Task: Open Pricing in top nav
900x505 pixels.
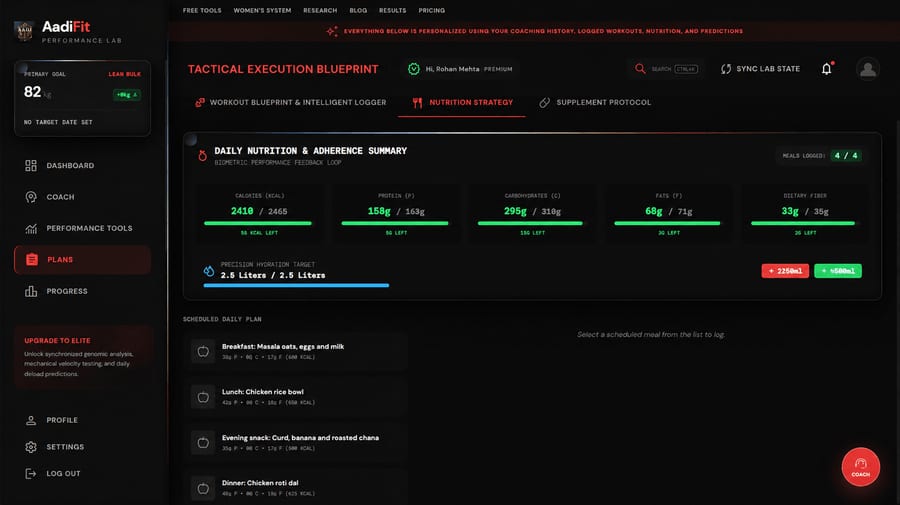Action: 432,10
